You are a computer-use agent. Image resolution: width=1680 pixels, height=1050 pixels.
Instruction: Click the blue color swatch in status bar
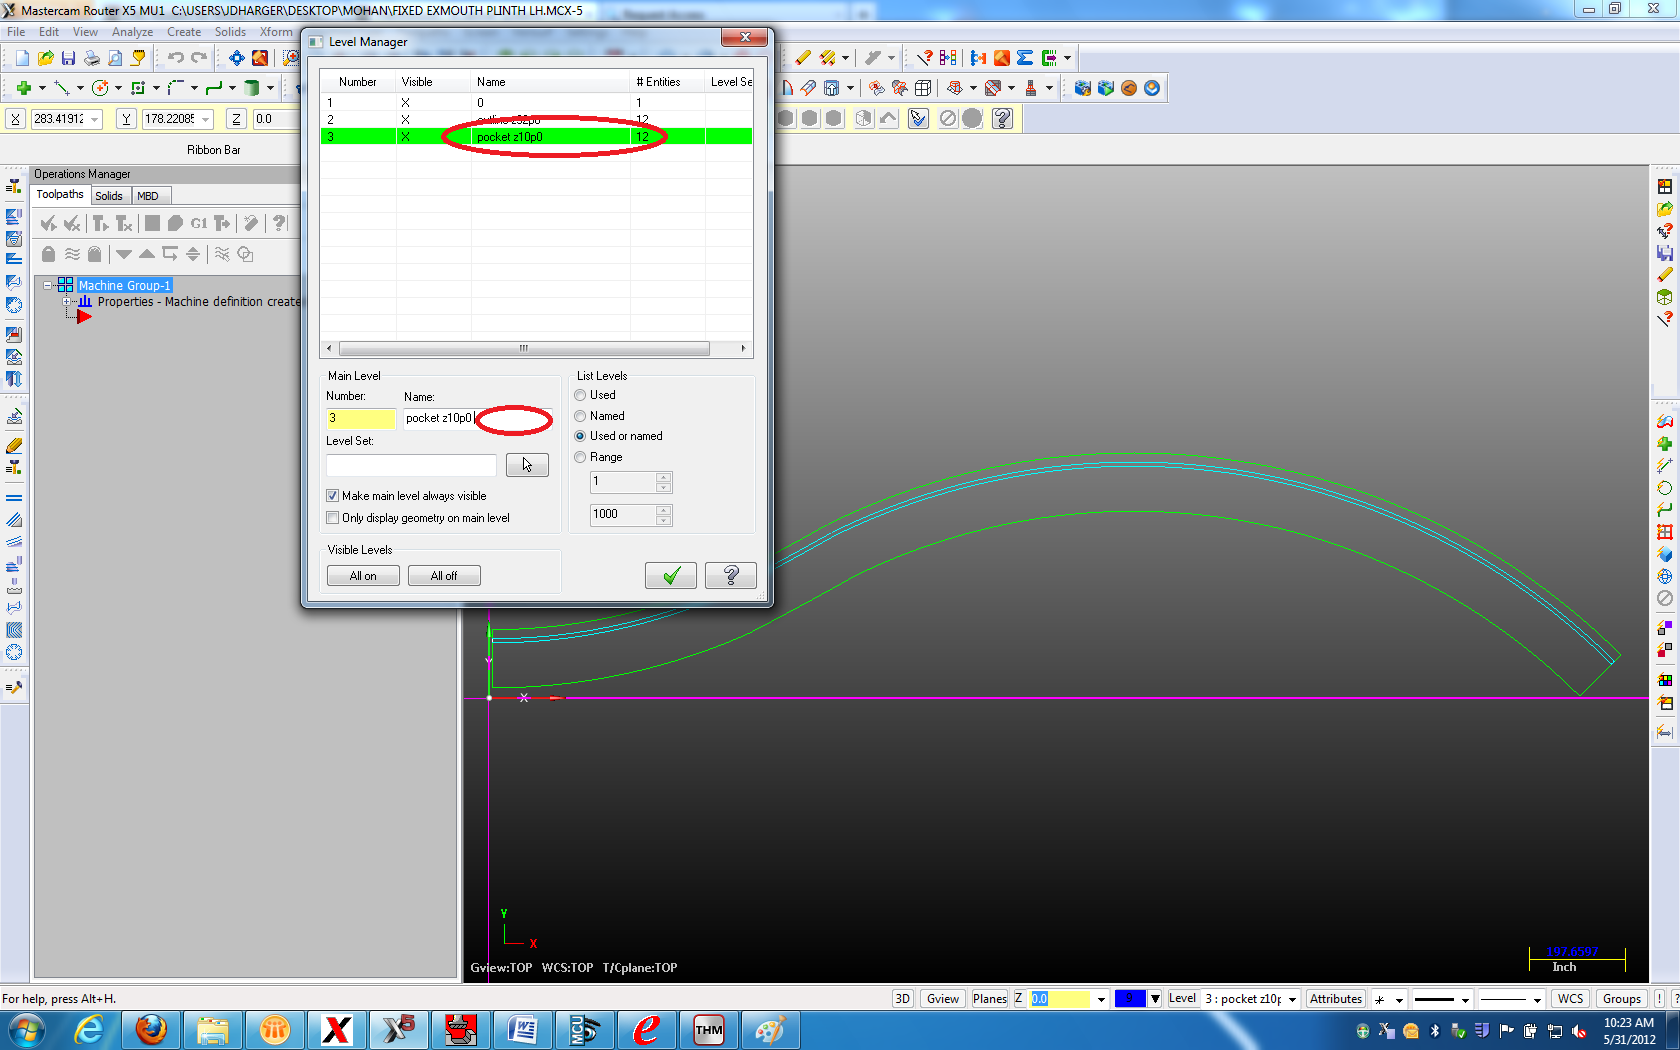point(1129,999)
